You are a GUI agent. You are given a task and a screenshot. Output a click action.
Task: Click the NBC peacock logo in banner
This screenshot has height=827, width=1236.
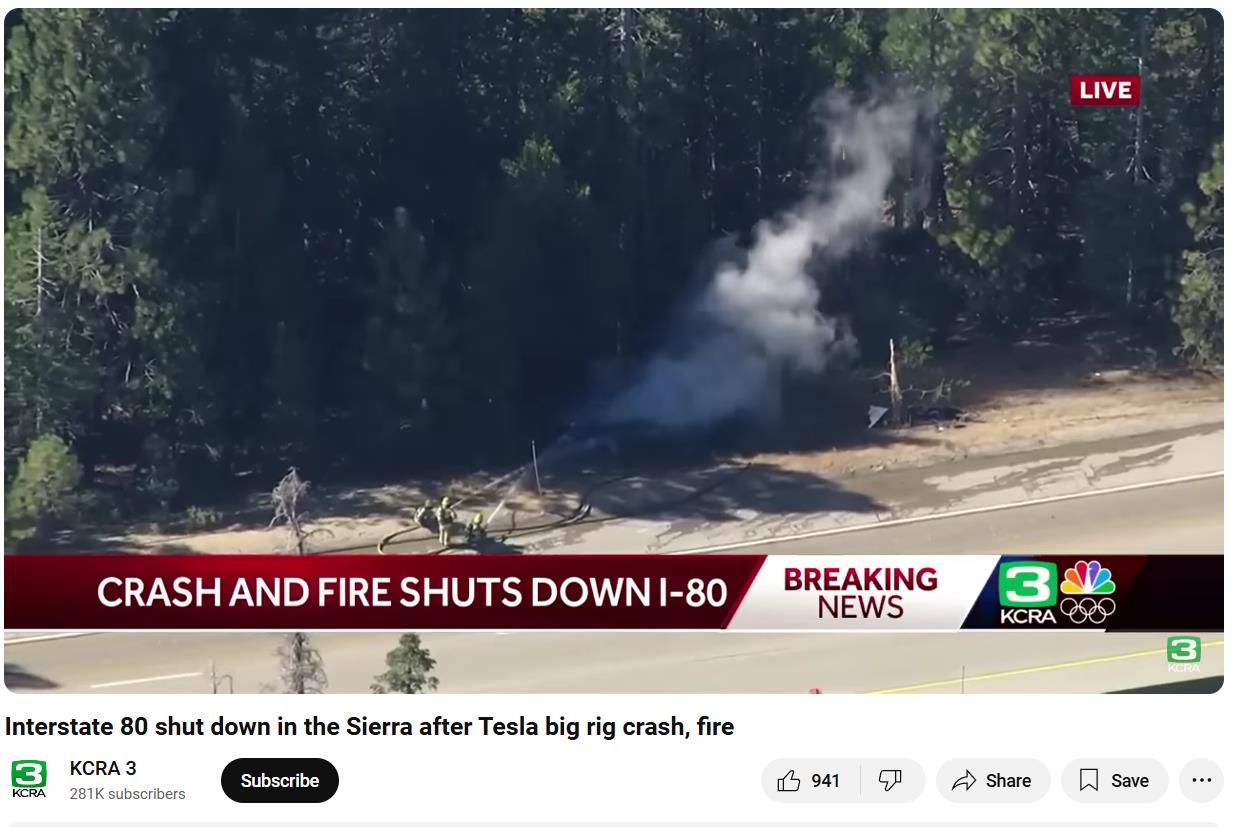1087,593
